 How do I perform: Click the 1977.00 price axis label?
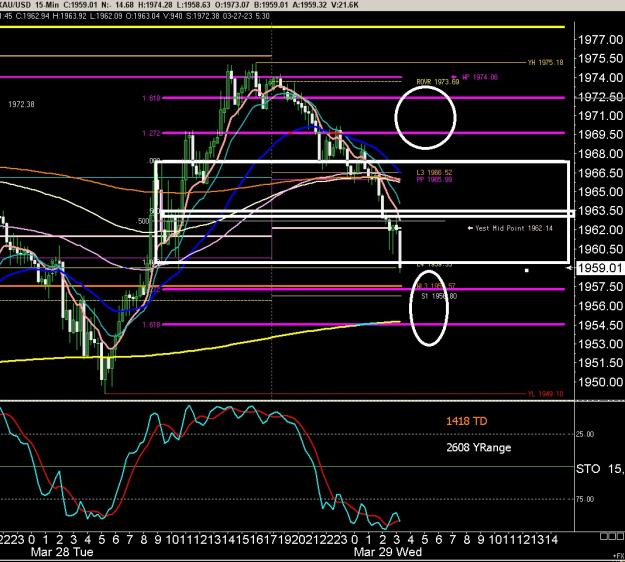pos(600,39)
